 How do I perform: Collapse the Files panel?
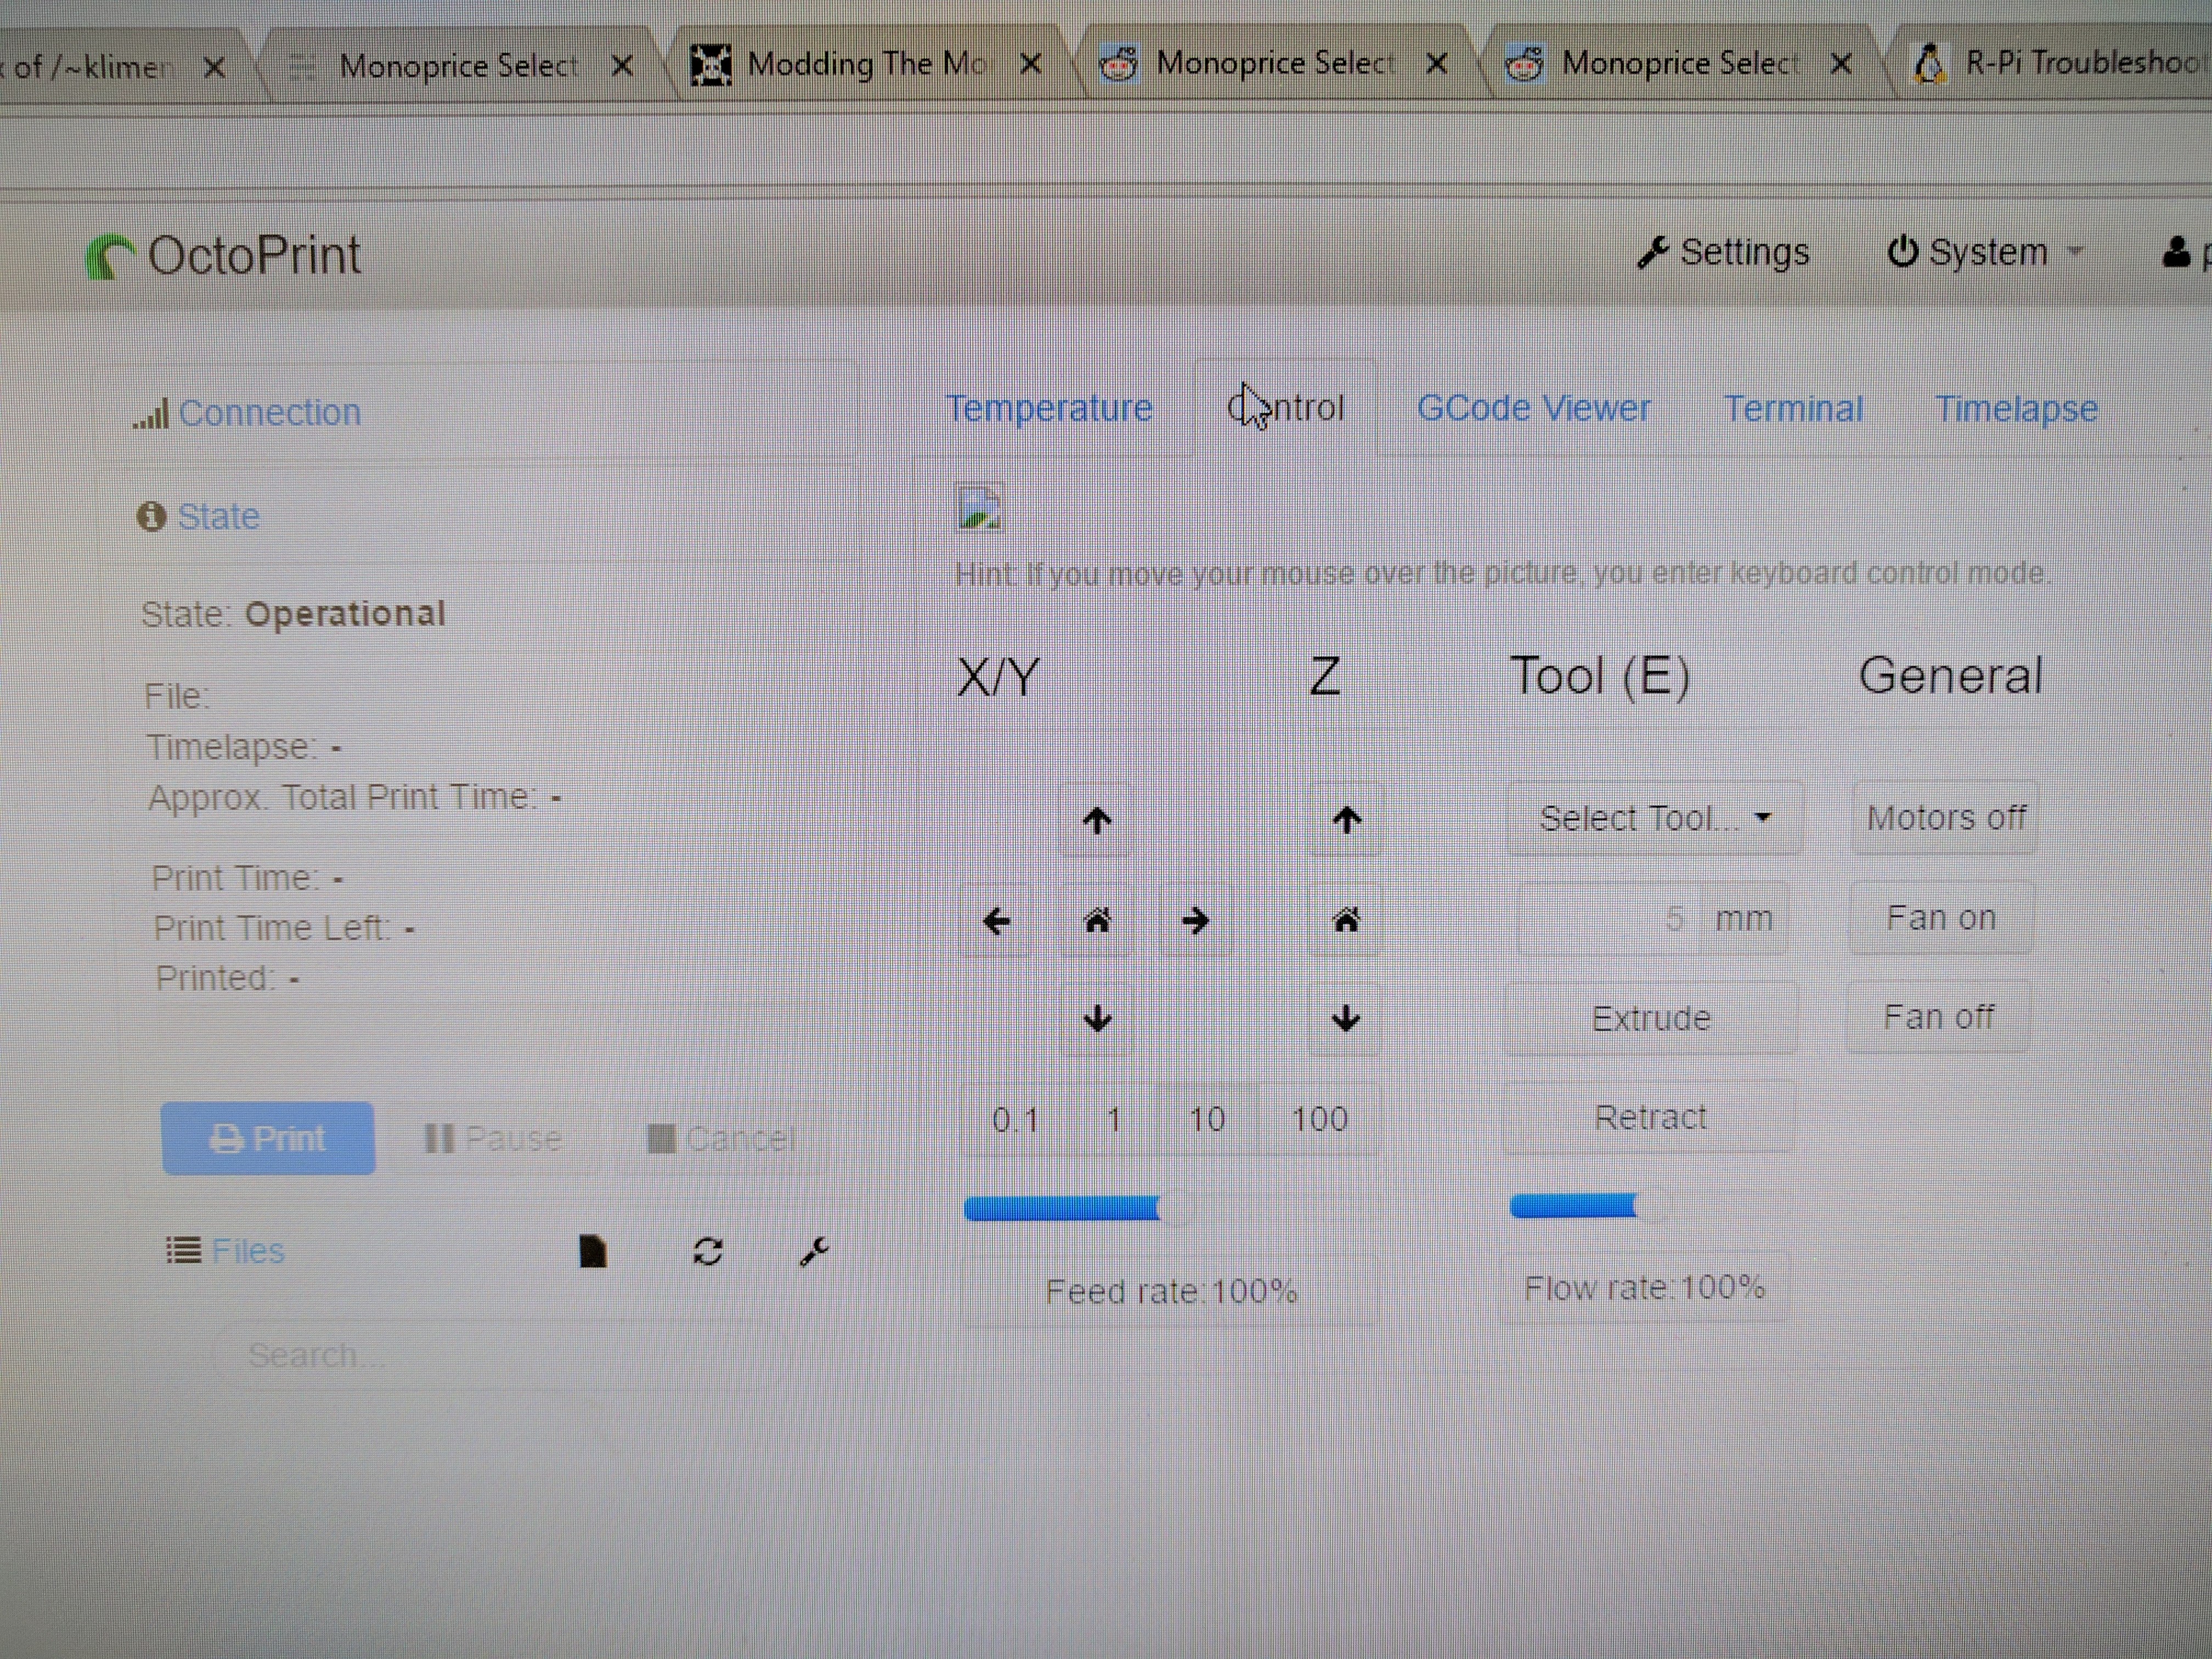pyautogui.click(x=248, y=1250)
